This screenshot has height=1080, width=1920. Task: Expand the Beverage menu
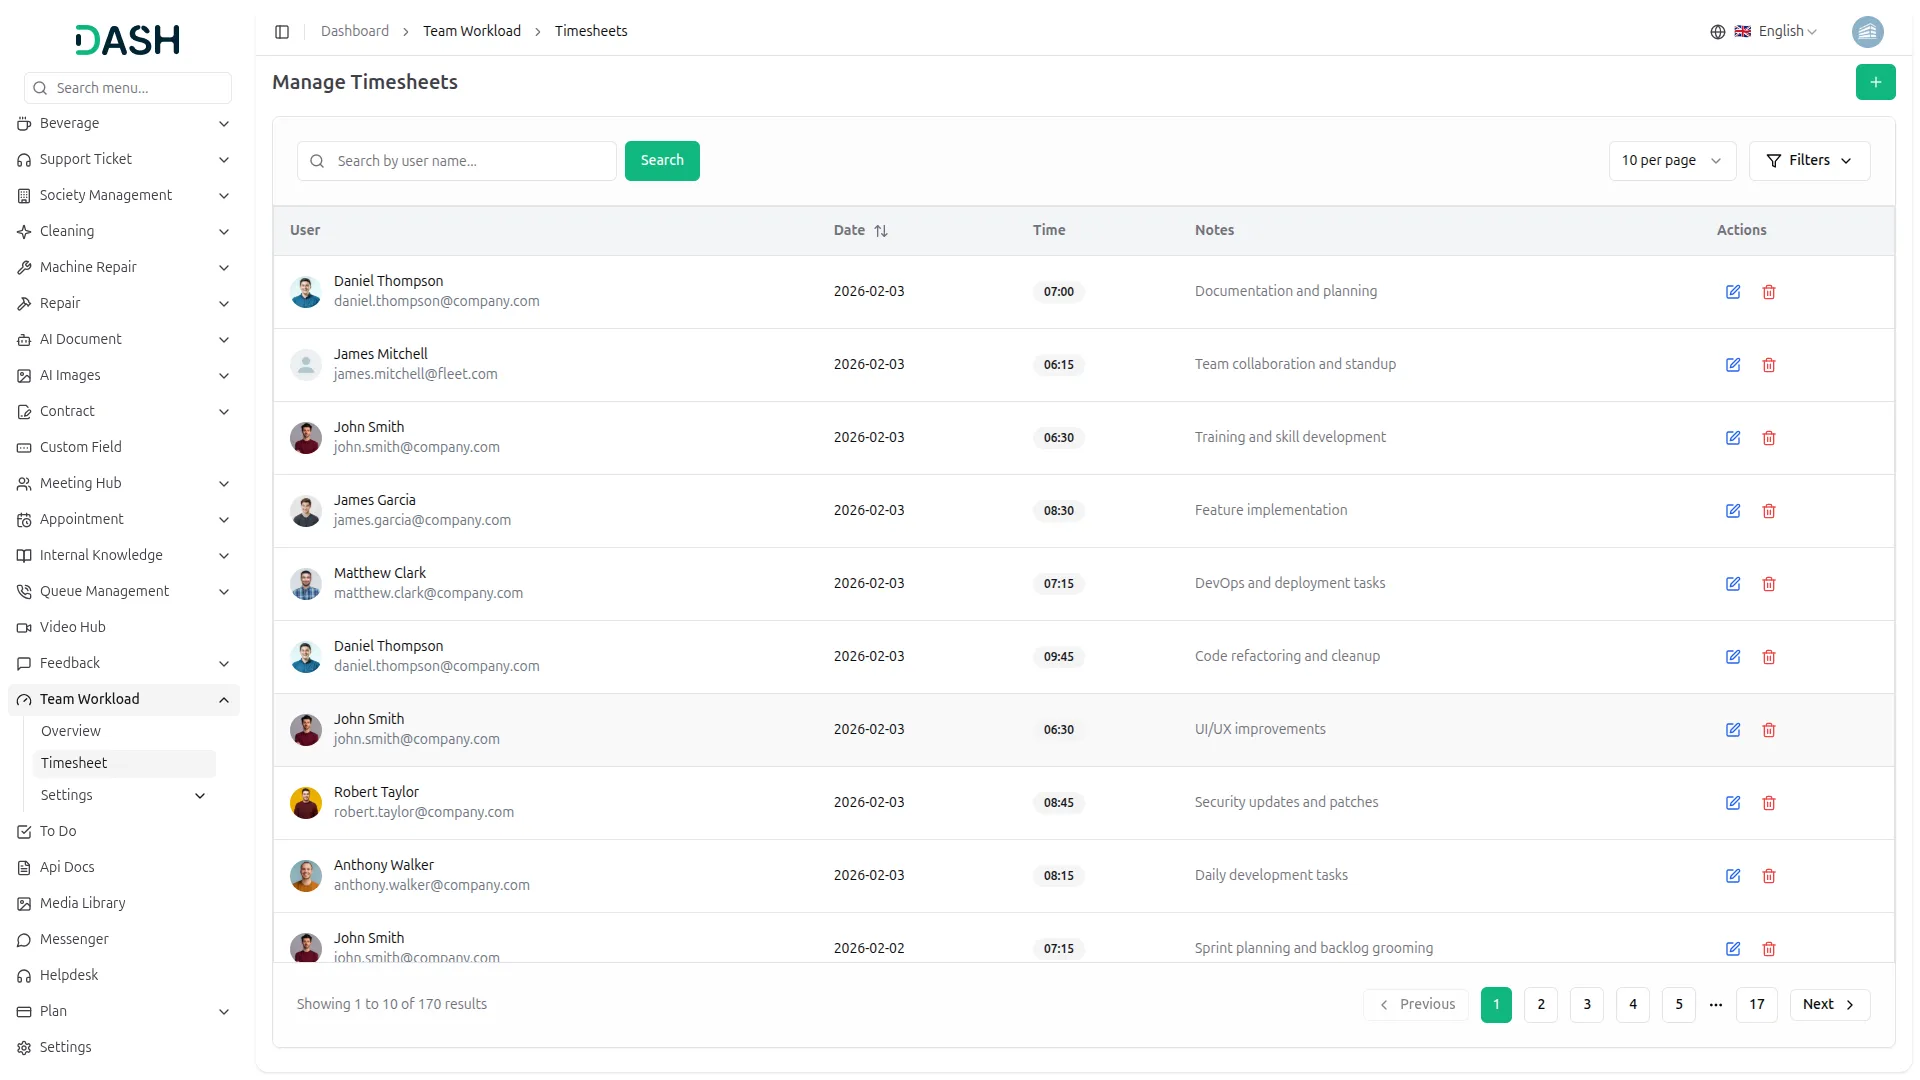(x=124, y=124)
